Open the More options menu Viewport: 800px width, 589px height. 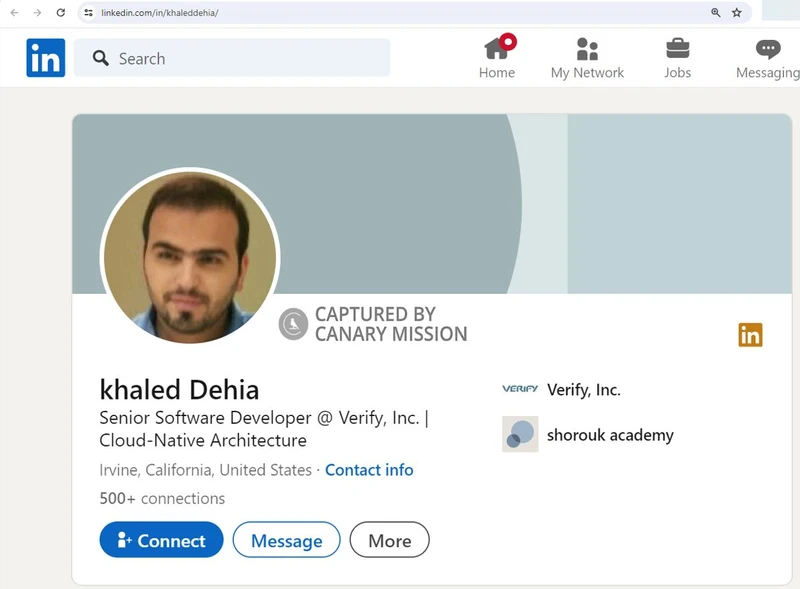click(x=389, y=540)
